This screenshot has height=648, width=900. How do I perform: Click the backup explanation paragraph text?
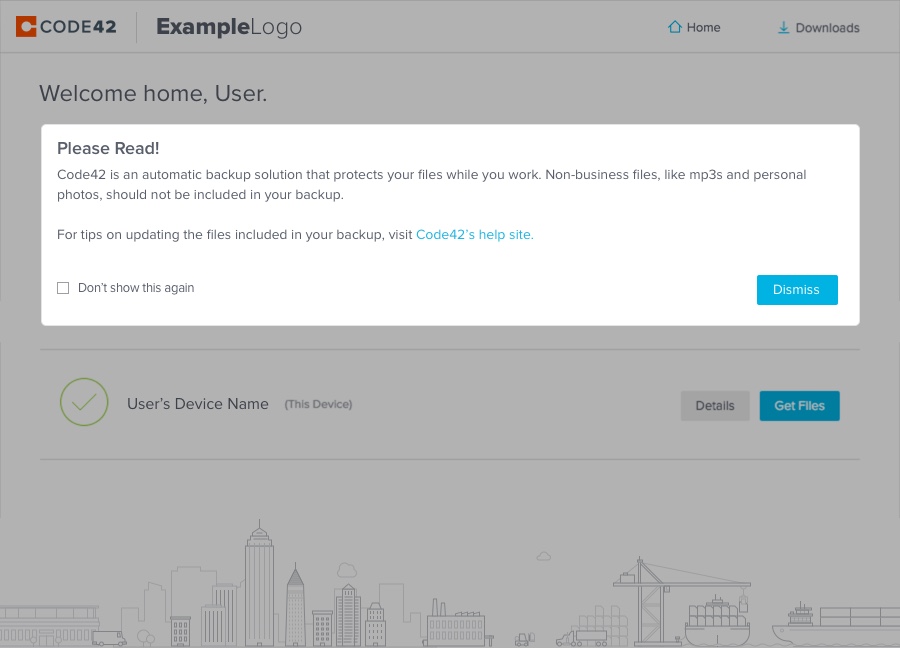430,183
